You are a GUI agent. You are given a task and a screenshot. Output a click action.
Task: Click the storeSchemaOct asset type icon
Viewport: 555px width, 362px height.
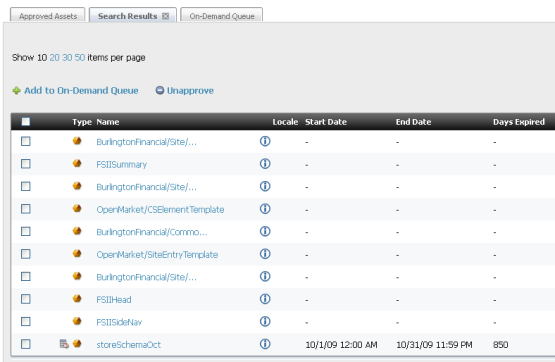click(x=77, y=344)
